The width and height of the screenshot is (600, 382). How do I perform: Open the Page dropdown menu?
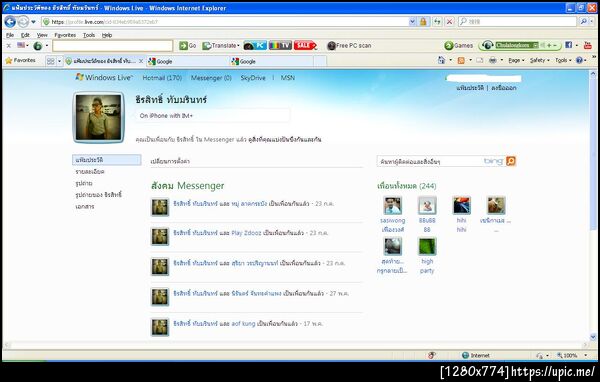point(516,60)
